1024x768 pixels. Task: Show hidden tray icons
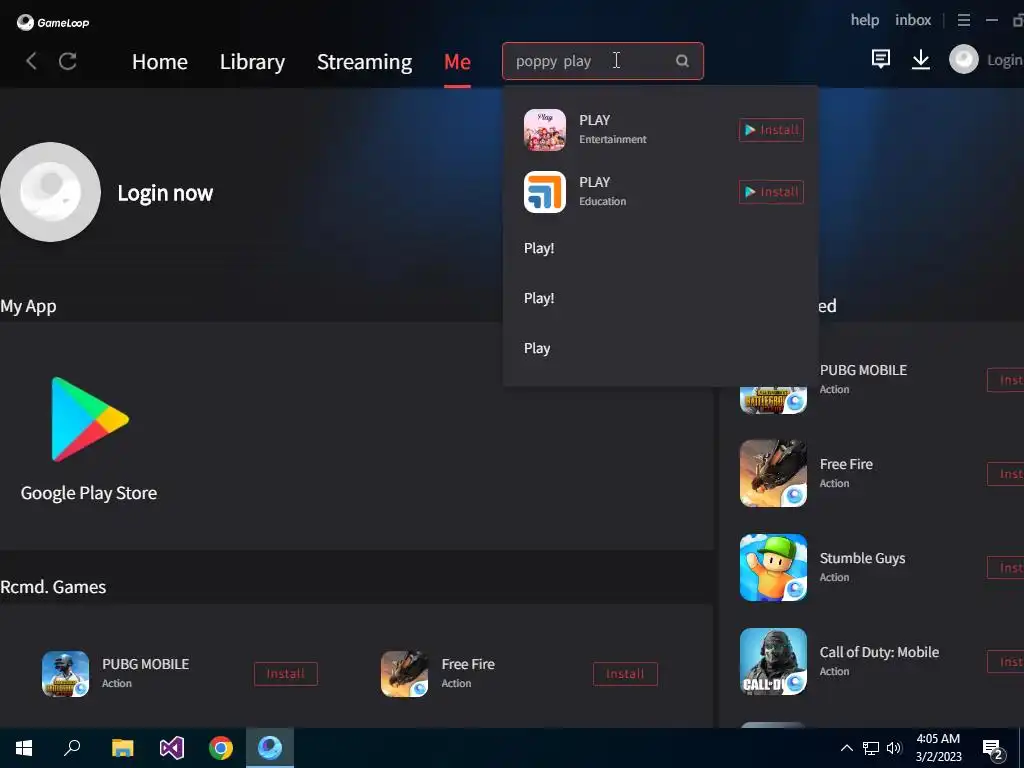(846, 748)
